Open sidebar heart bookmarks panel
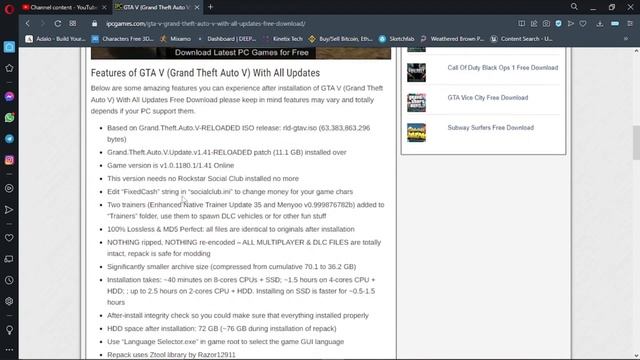This screenshot has width=640, height=360. [9, 238]
